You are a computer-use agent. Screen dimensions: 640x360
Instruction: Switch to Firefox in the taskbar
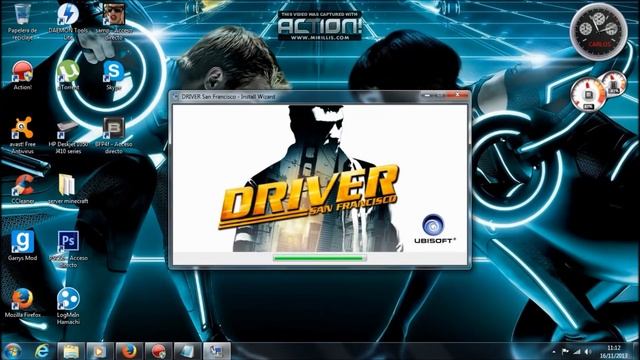pyautogui.click(x=129, y=351)
